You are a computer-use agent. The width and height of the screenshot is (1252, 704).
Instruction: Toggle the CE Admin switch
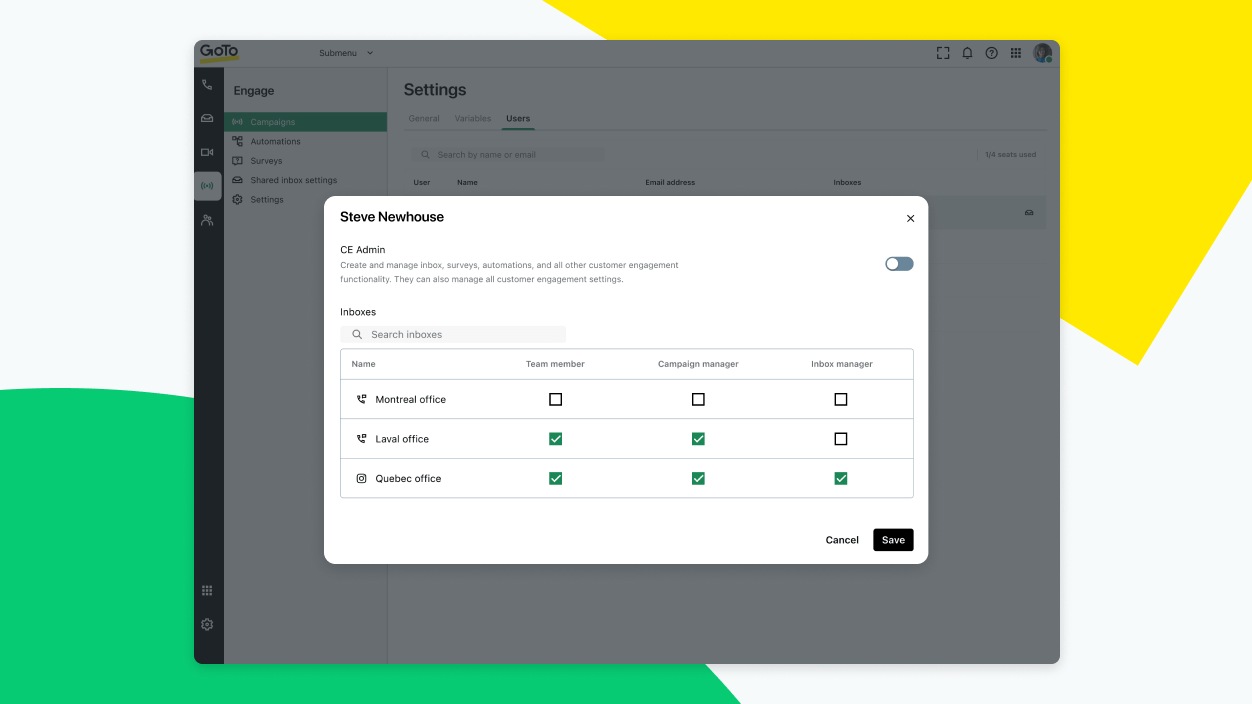coord(898,264)
